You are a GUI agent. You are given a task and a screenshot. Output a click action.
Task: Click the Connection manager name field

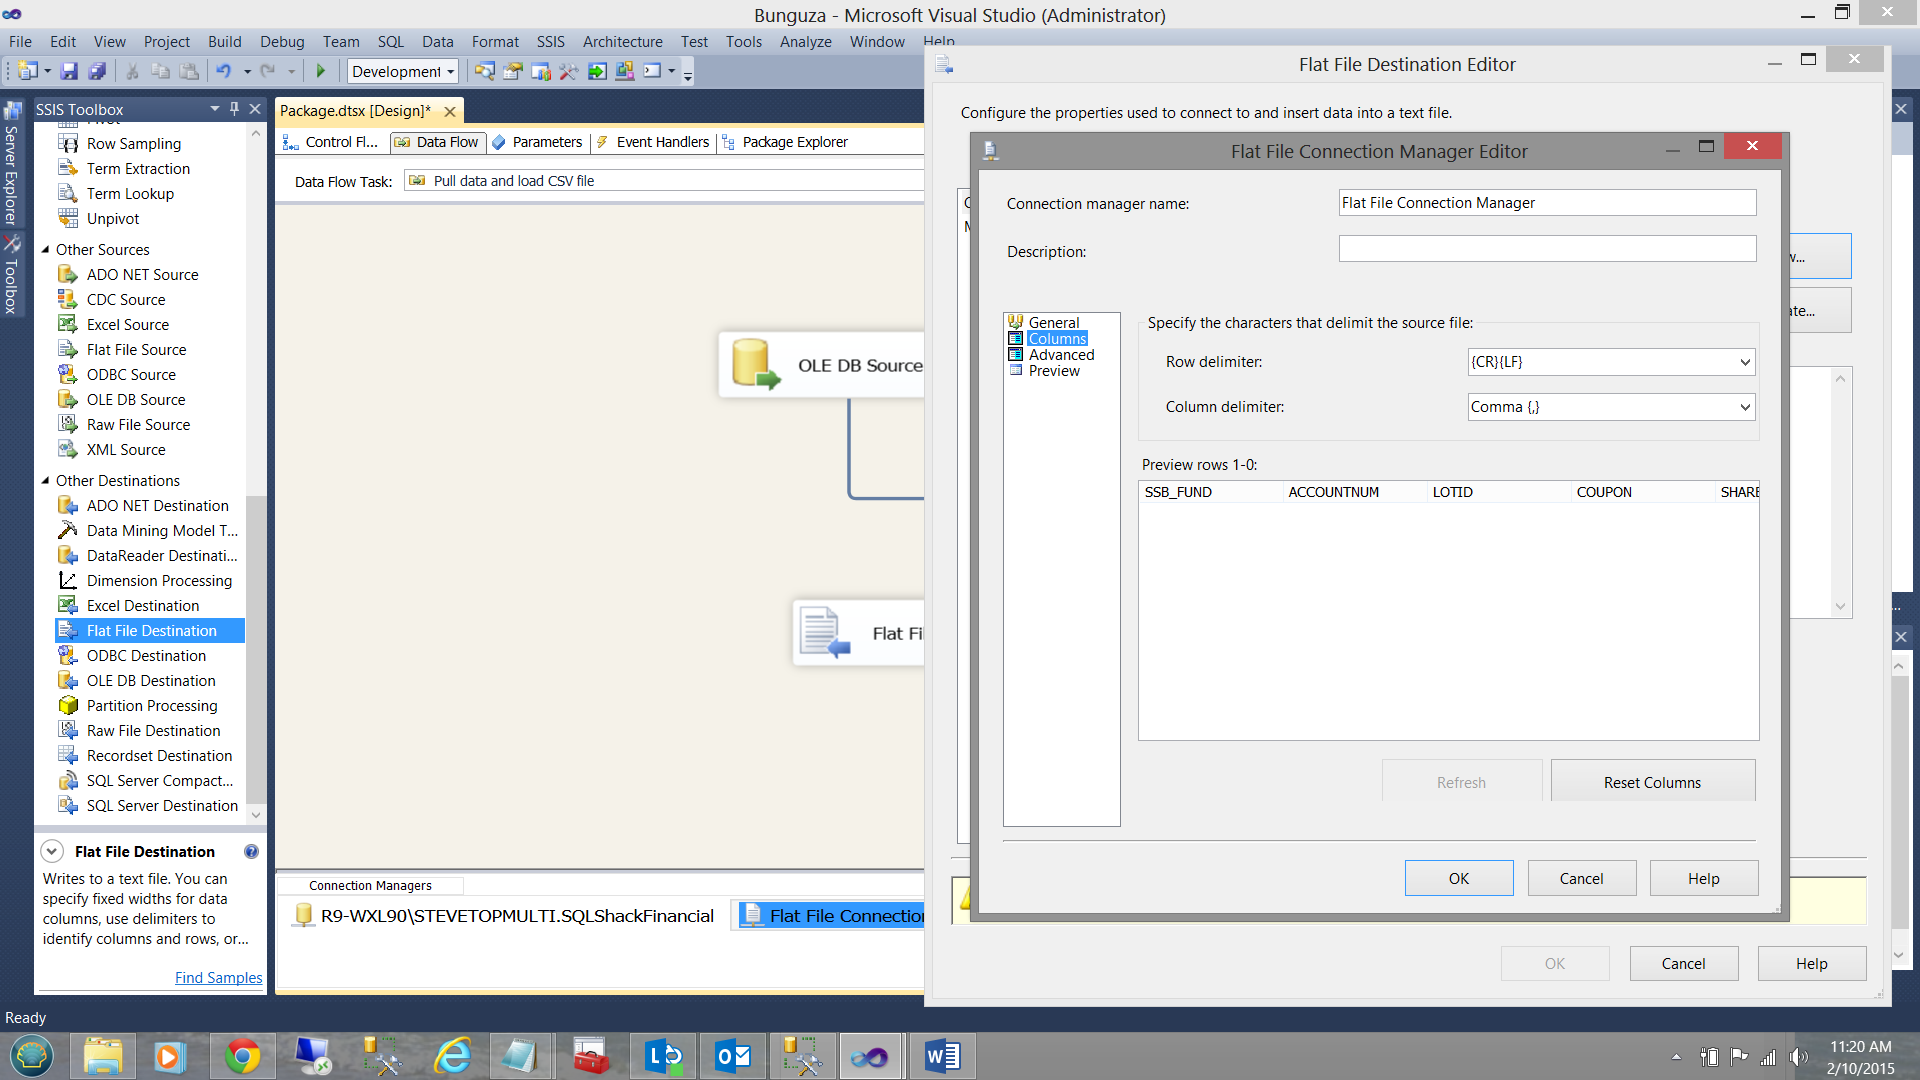point(1546,203)
